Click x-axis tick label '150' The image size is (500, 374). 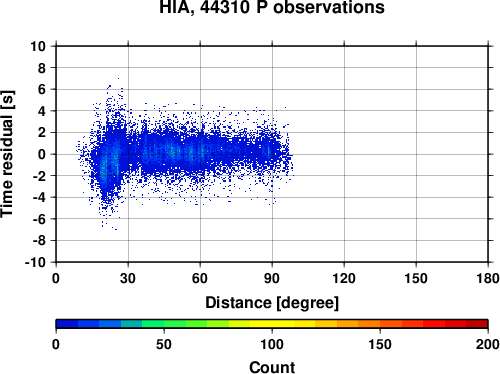[x=416, y=278]
